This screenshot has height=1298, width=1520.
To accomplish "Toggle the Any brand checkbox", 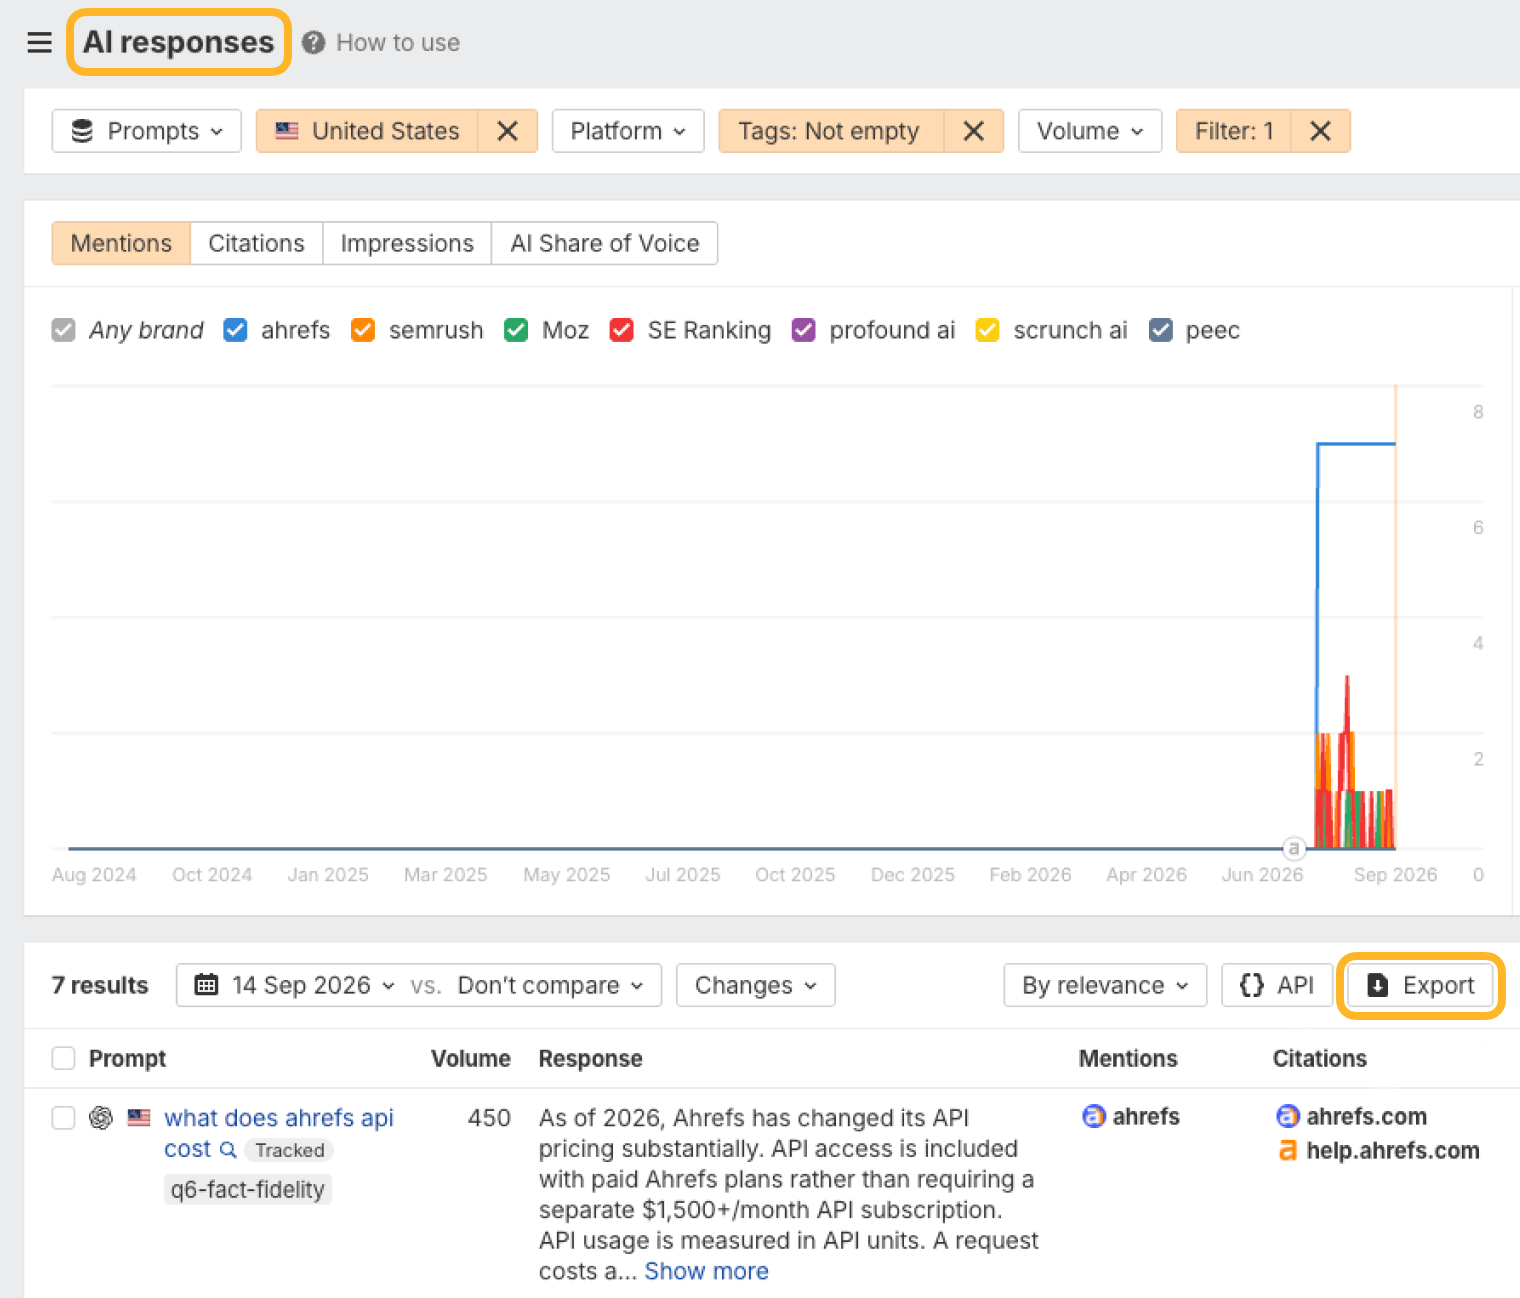I will click(x=63, y=330).
